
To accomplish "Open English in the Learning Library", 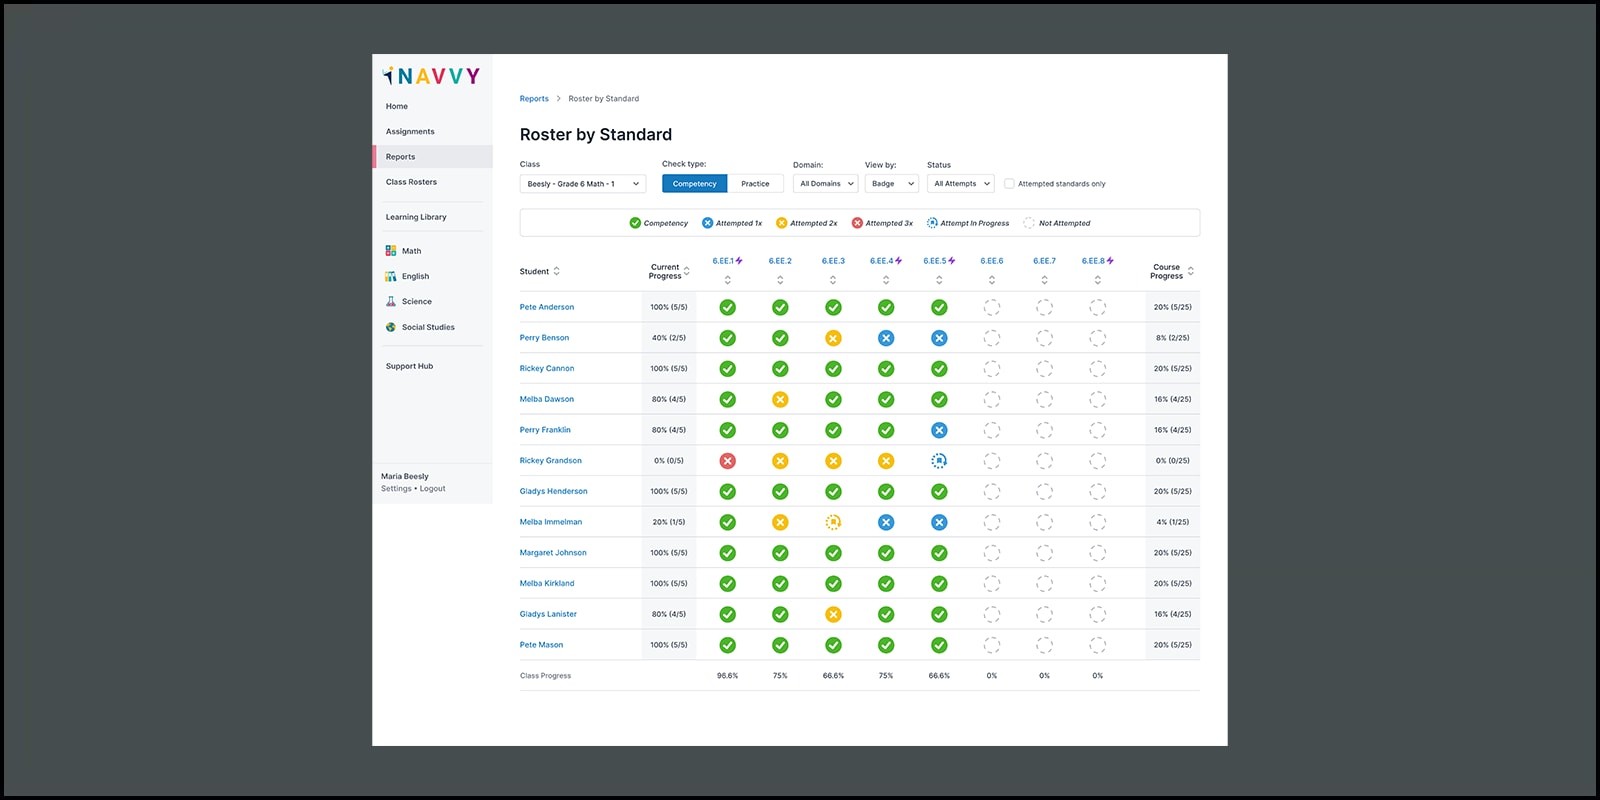I will 407,276.
